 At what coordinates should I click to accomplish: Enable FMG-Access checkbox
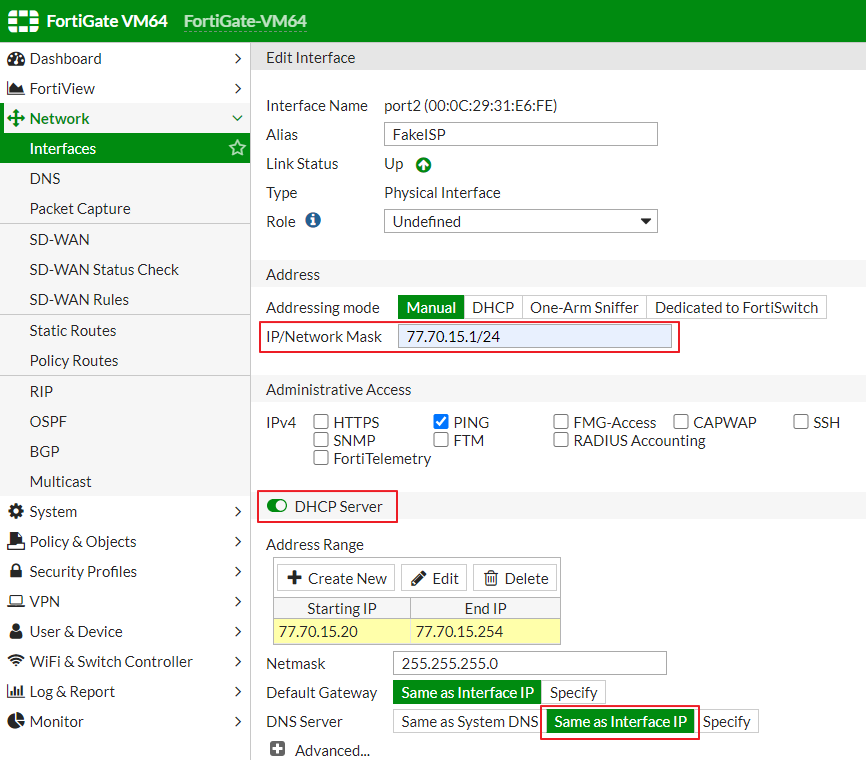click(x=561, y=422)
